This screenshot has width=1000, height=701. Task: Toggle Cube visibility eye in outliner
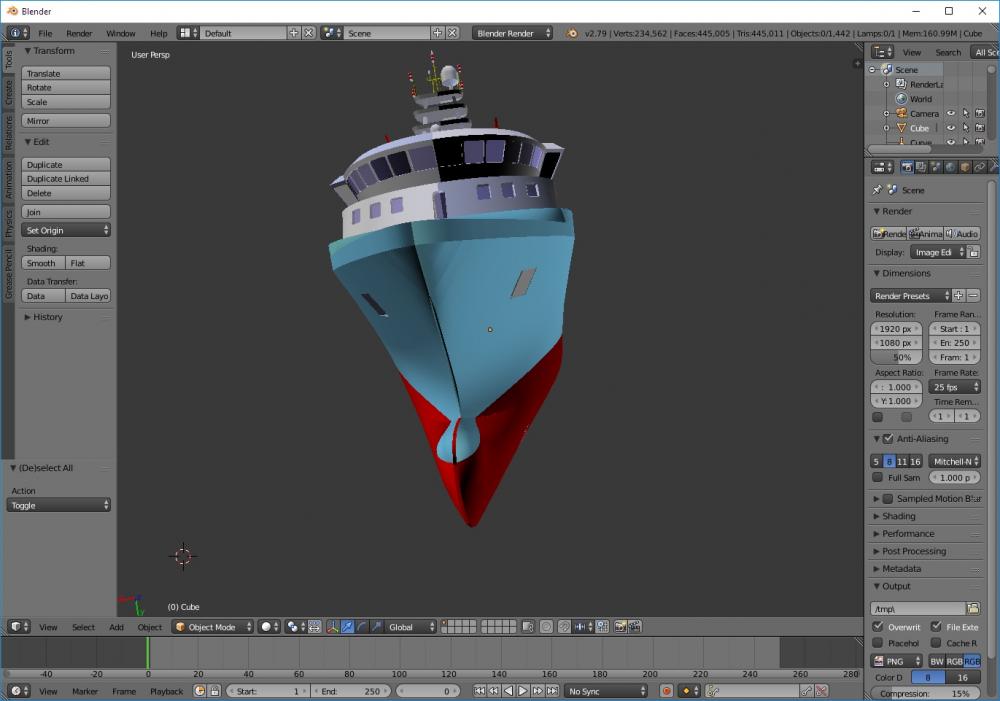click(951, 128)
